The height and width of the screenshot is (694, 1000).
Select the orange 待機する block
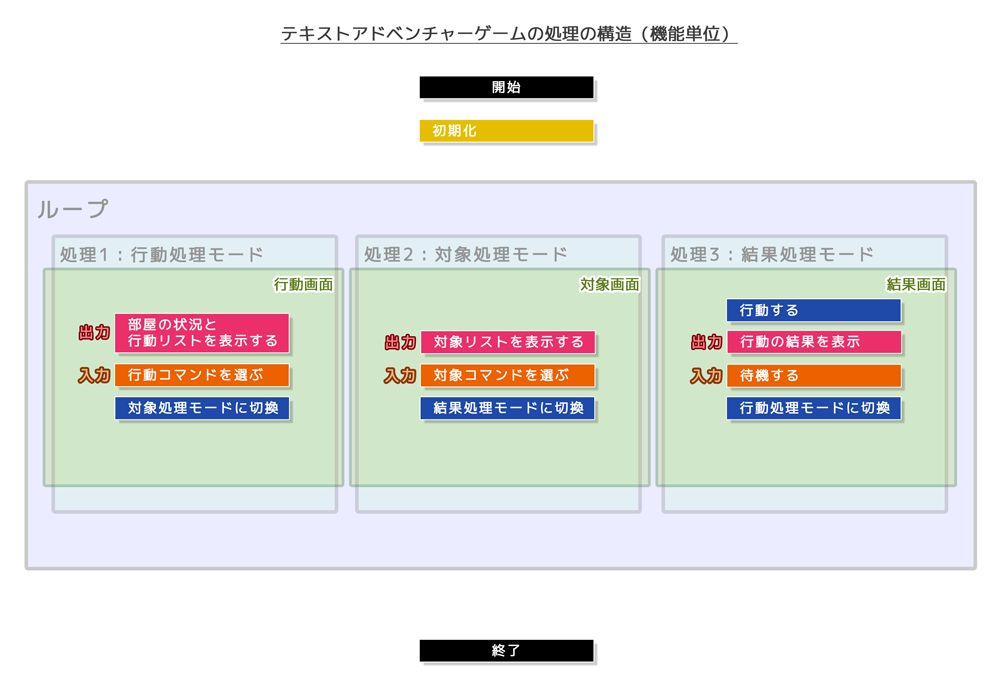814,375
